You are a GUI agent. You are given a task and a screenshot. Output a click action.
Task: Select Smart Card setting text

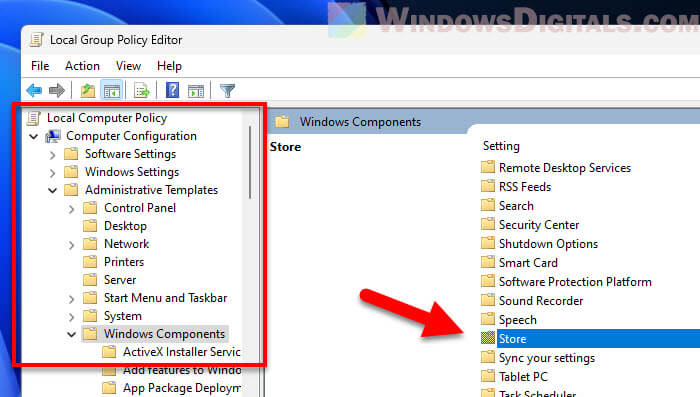pyautogui.click(x=528, y=263)
